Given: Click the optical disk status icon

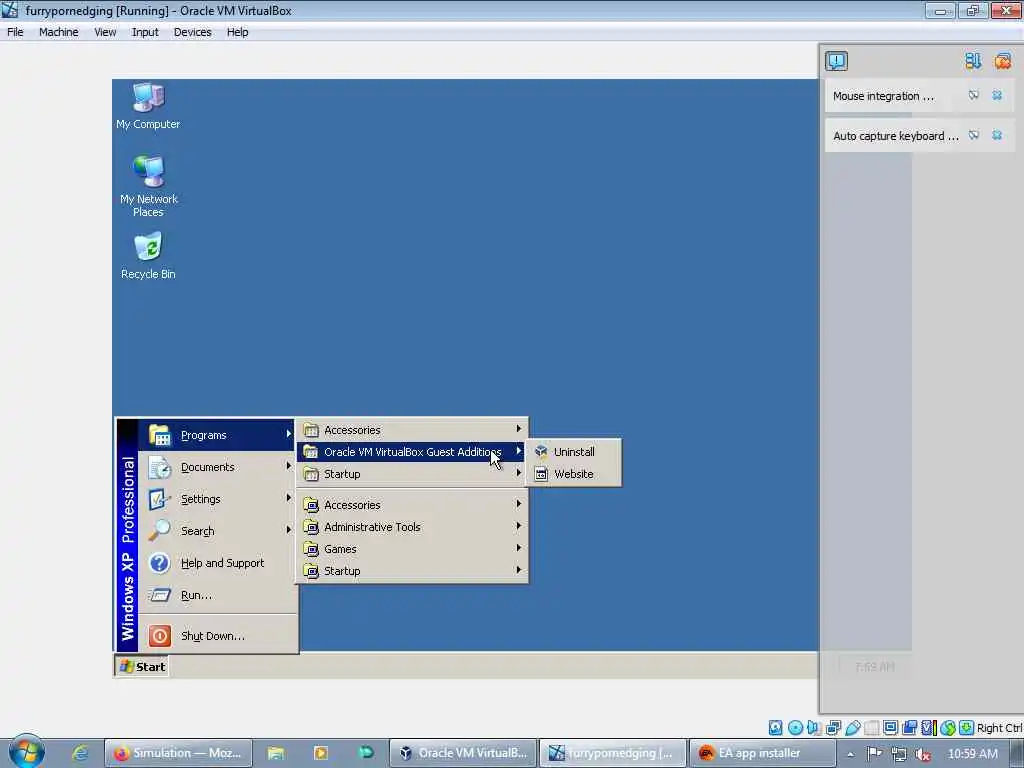Looking at the screenshot, I should (x=795, y=728).
